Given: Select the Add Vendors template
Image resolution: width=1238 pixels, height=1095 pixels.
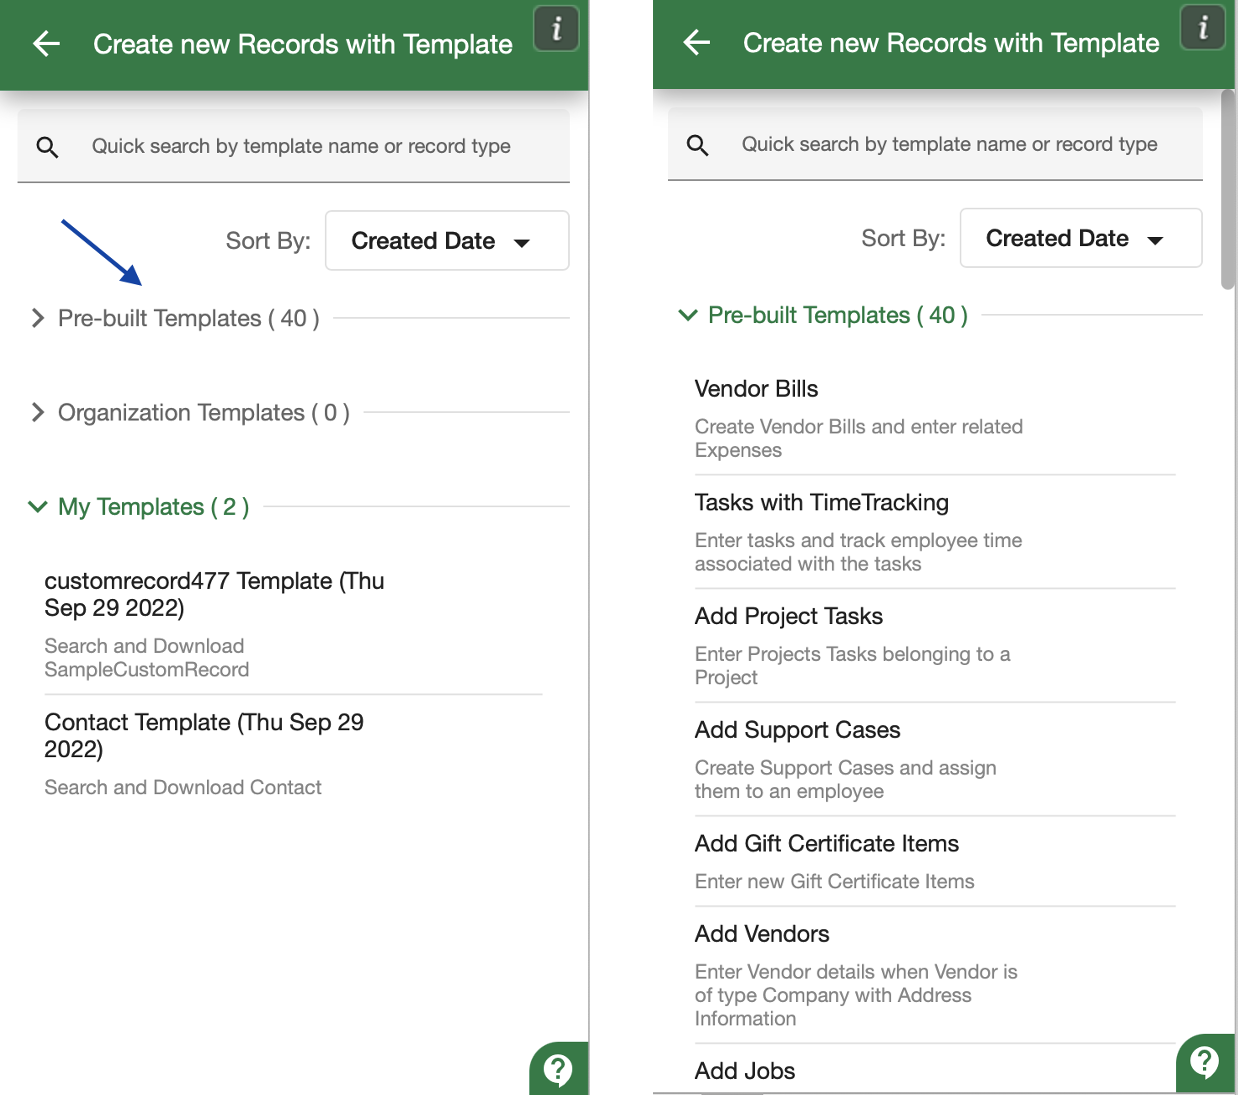Looking at the screenshot, I should [762, 934].
